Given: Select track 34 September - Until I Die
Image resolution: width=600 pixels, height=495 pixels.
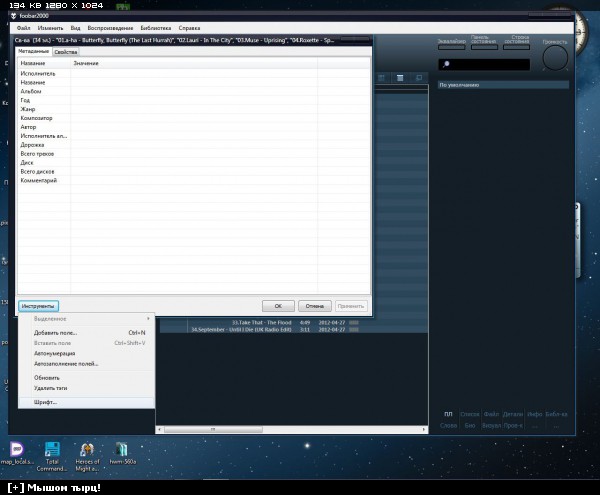Looking at the screenshot, I should pos(293,329).
